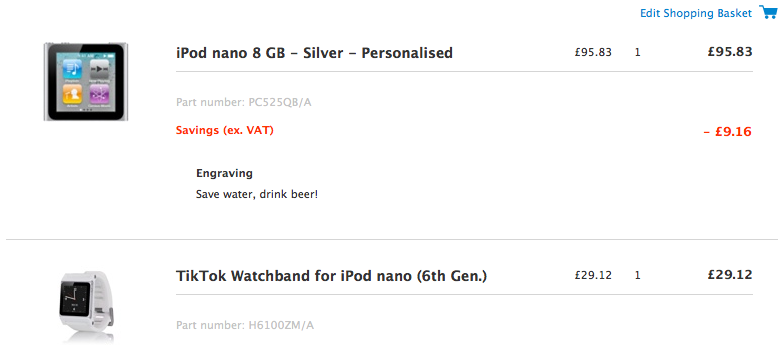Click the Engraving heading
The image size is (783, 362).
pos(224,174)
